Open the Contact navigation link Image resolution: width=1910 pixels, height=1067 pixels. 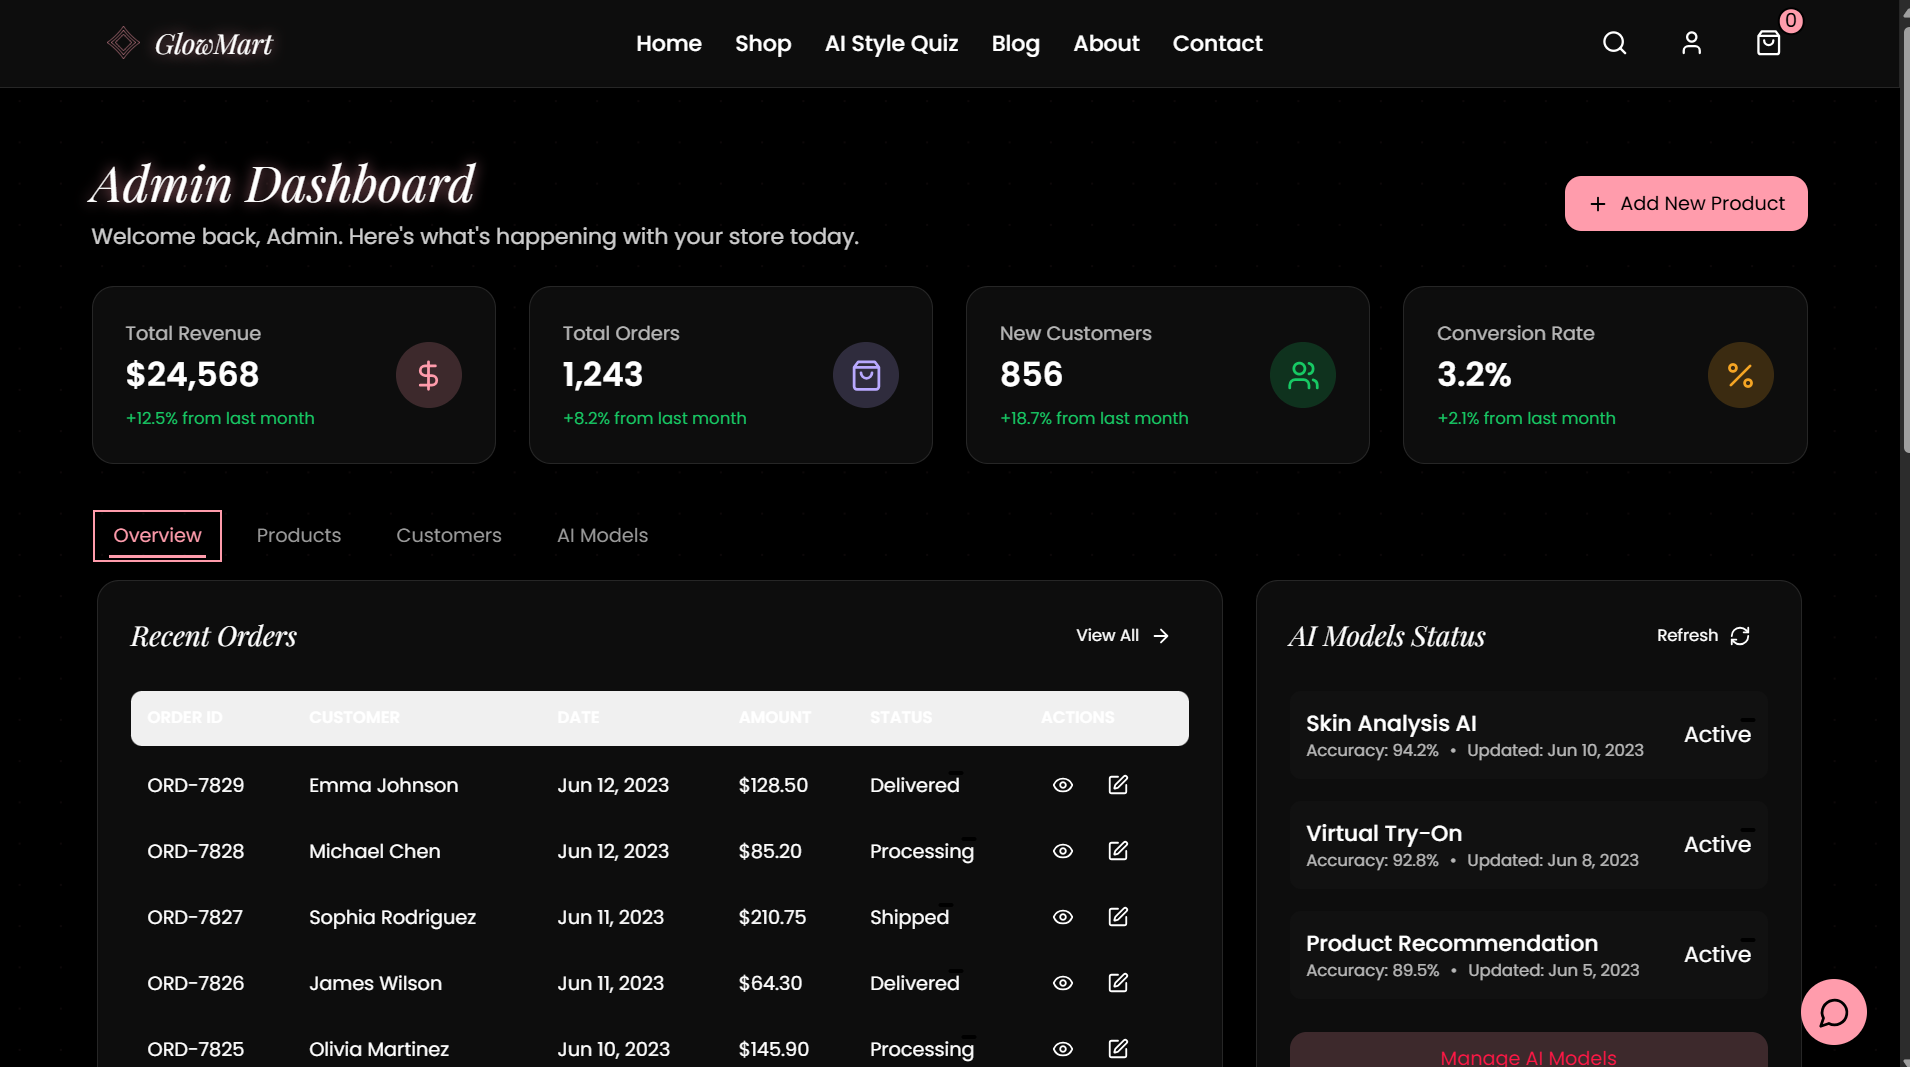[x=1217, y=43]
